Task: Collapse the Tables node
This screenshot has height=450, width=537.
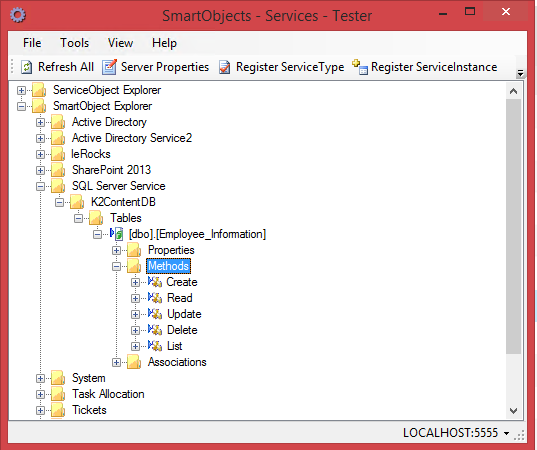Action: pos(78,218)
